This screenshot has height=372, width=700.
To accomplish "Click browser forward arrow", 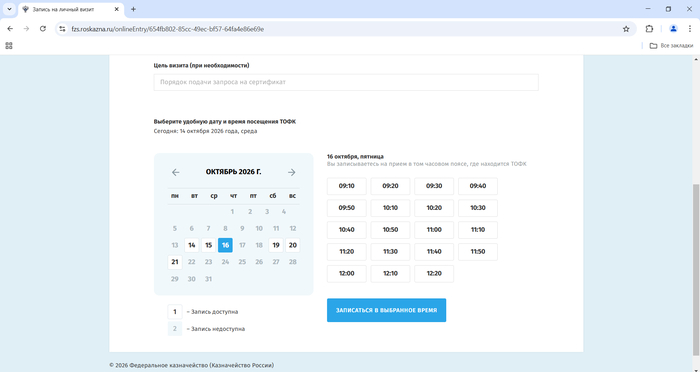I will [26, 29].
